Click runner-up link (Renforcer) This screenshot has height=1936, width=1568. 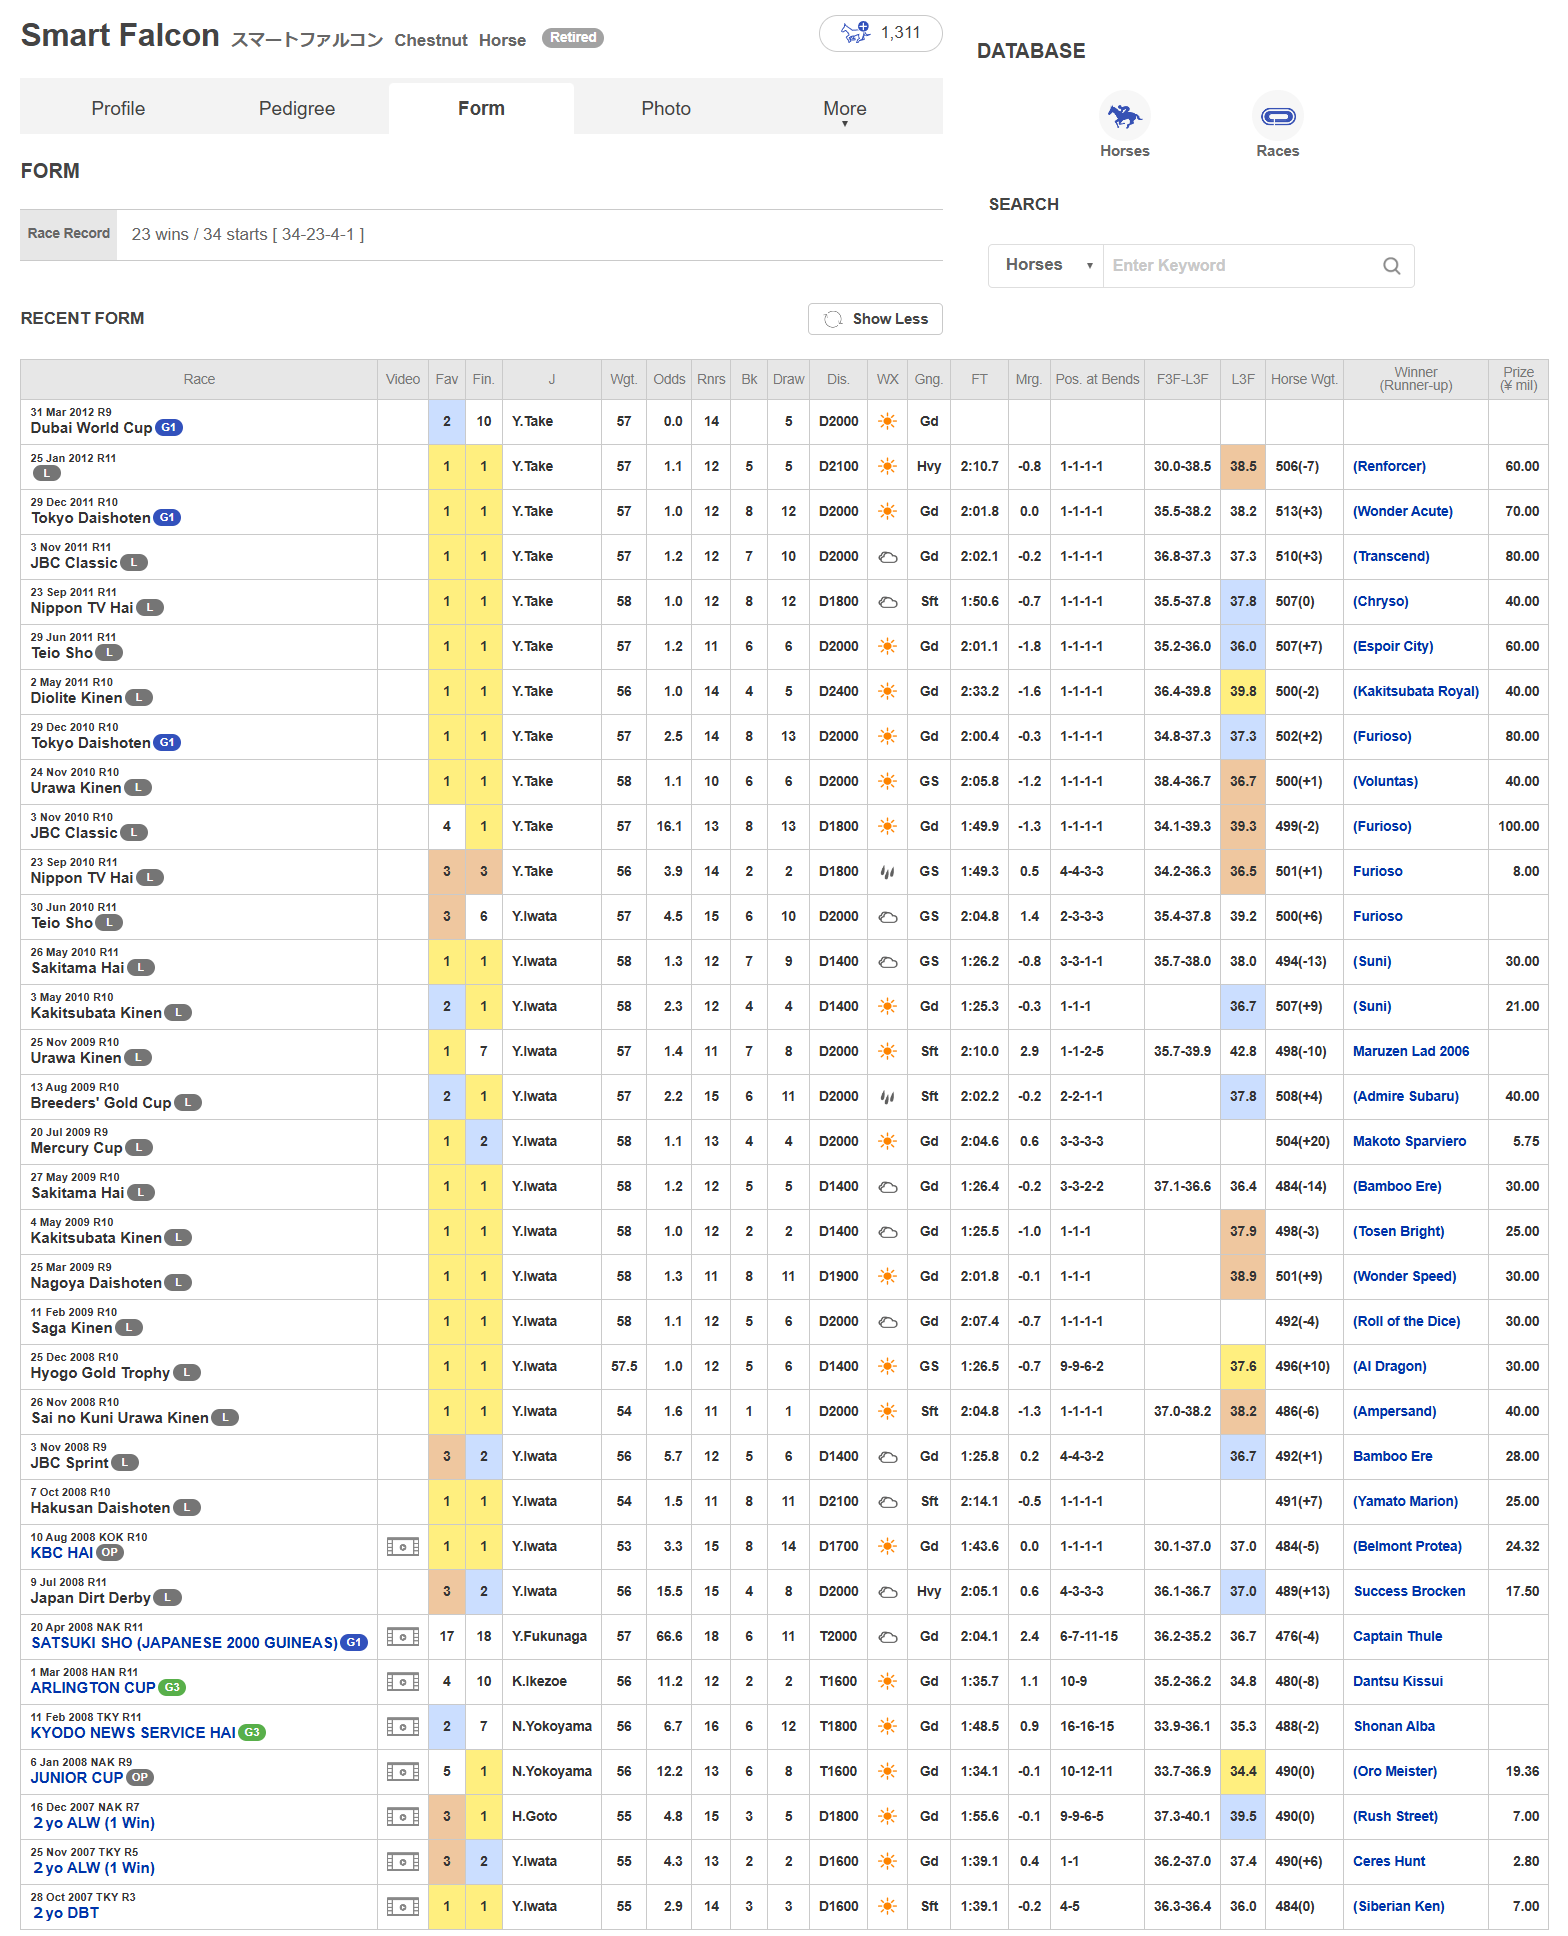coord(1389,467)
